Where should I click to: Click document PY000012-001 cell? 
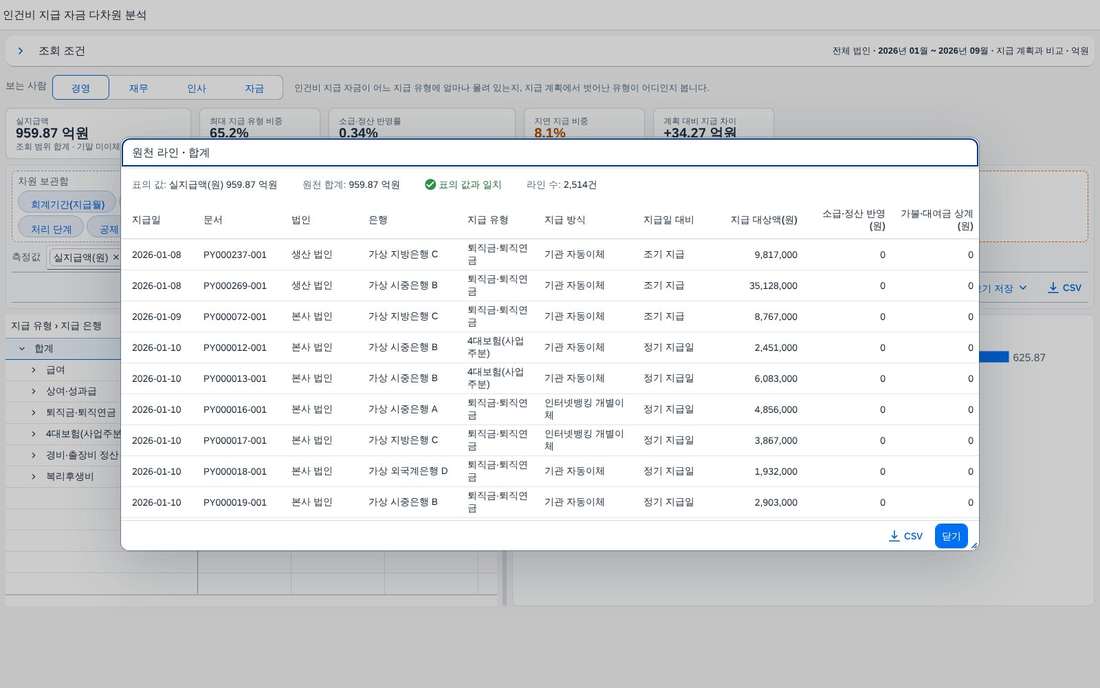click(x=235, y=347)
